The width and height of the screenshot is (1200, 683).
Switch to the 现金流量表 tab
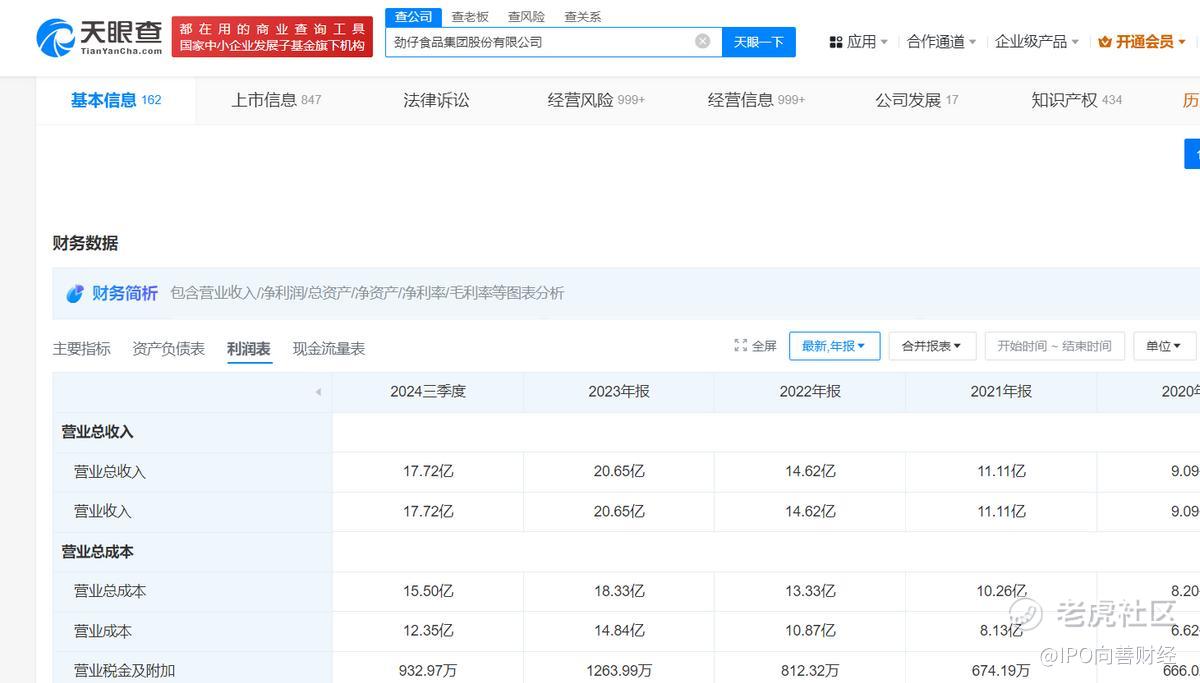(x=328, y=349)
